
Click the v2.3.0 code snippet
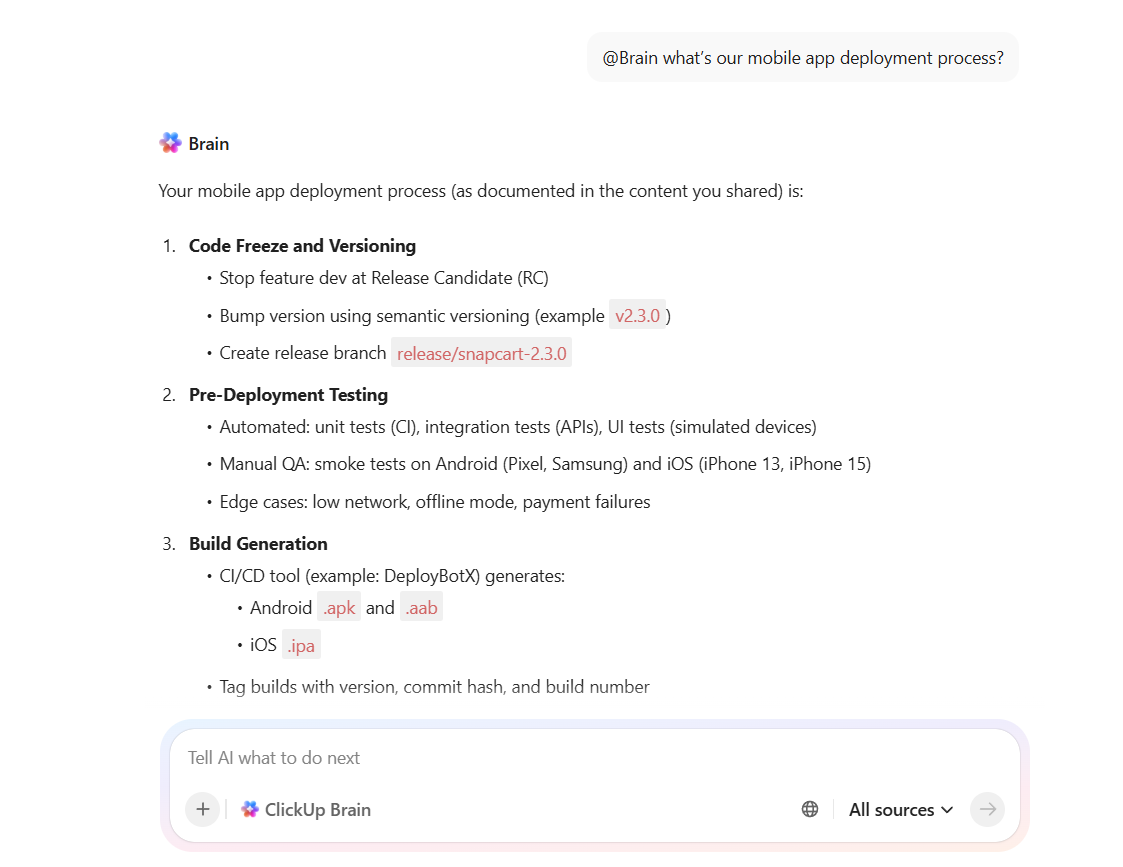[637, 315]
